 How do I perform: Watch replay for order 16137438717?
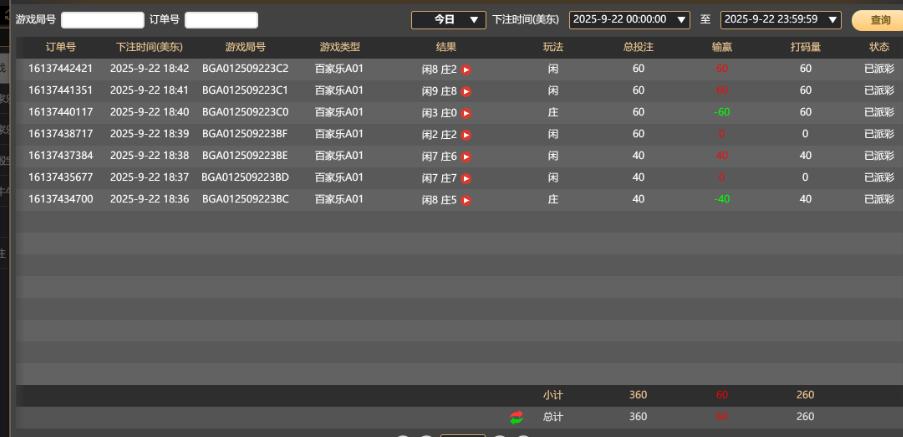tap(466, 135)
